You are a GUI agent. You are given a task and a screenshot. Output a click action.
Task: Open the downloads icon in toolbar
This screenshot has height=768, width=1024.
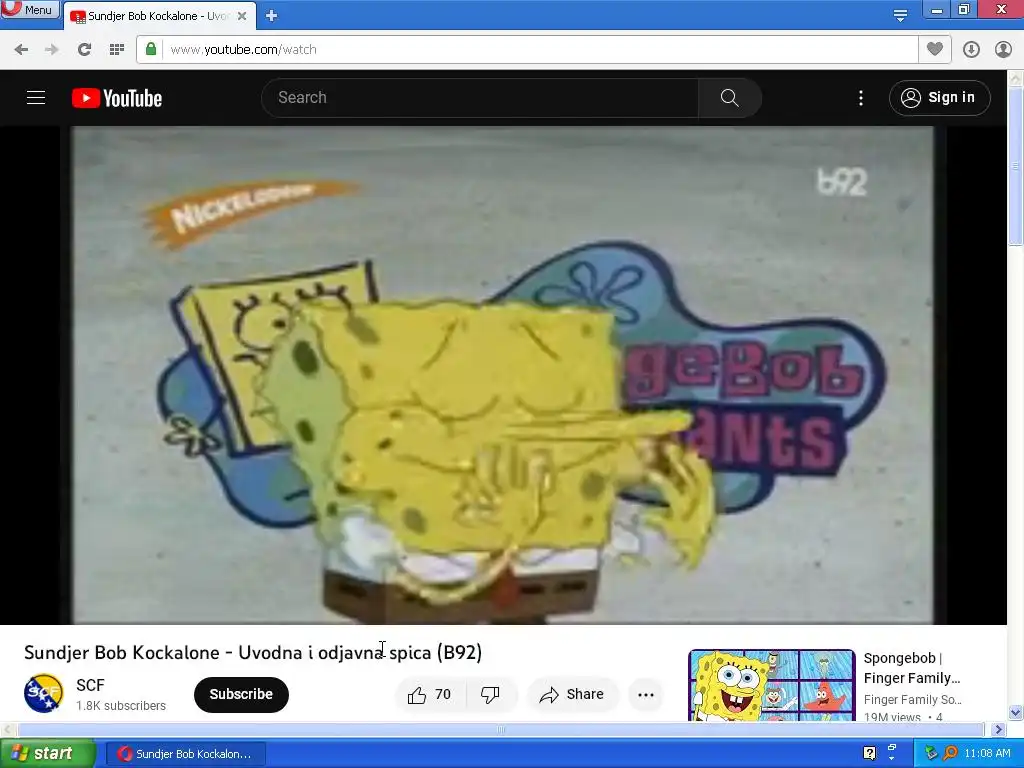971,50
